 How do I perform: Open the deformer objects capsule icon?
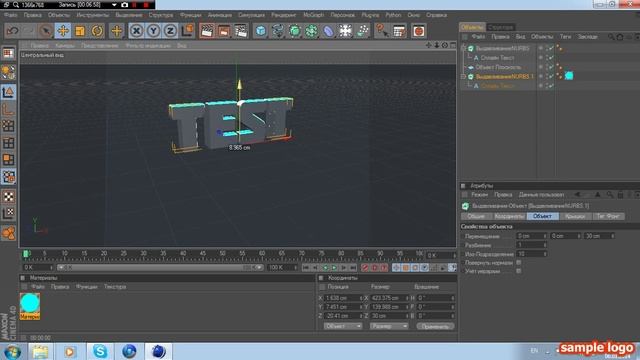point(329,31)
